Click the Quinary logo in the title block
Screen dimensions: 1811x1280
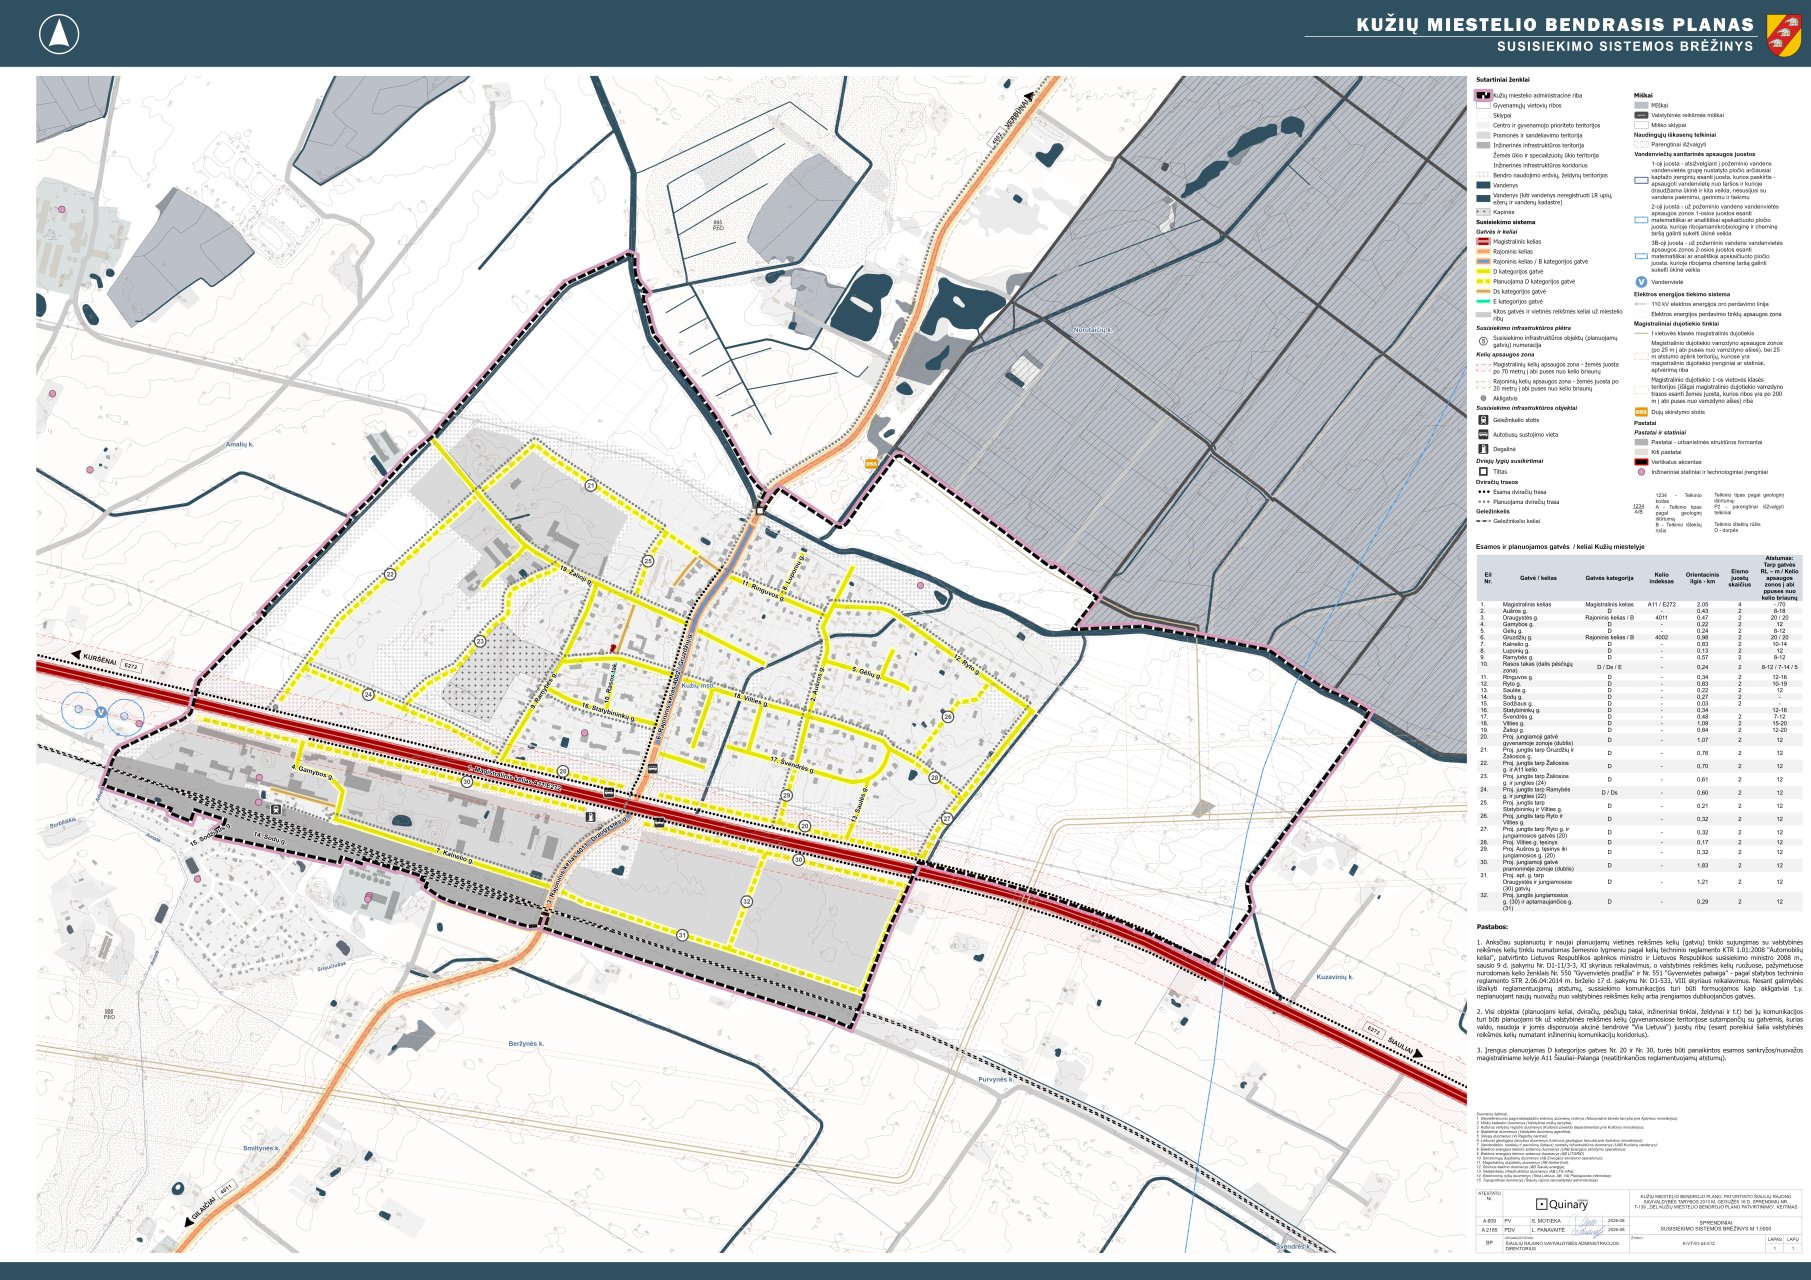click(x=1562, y=1204)
